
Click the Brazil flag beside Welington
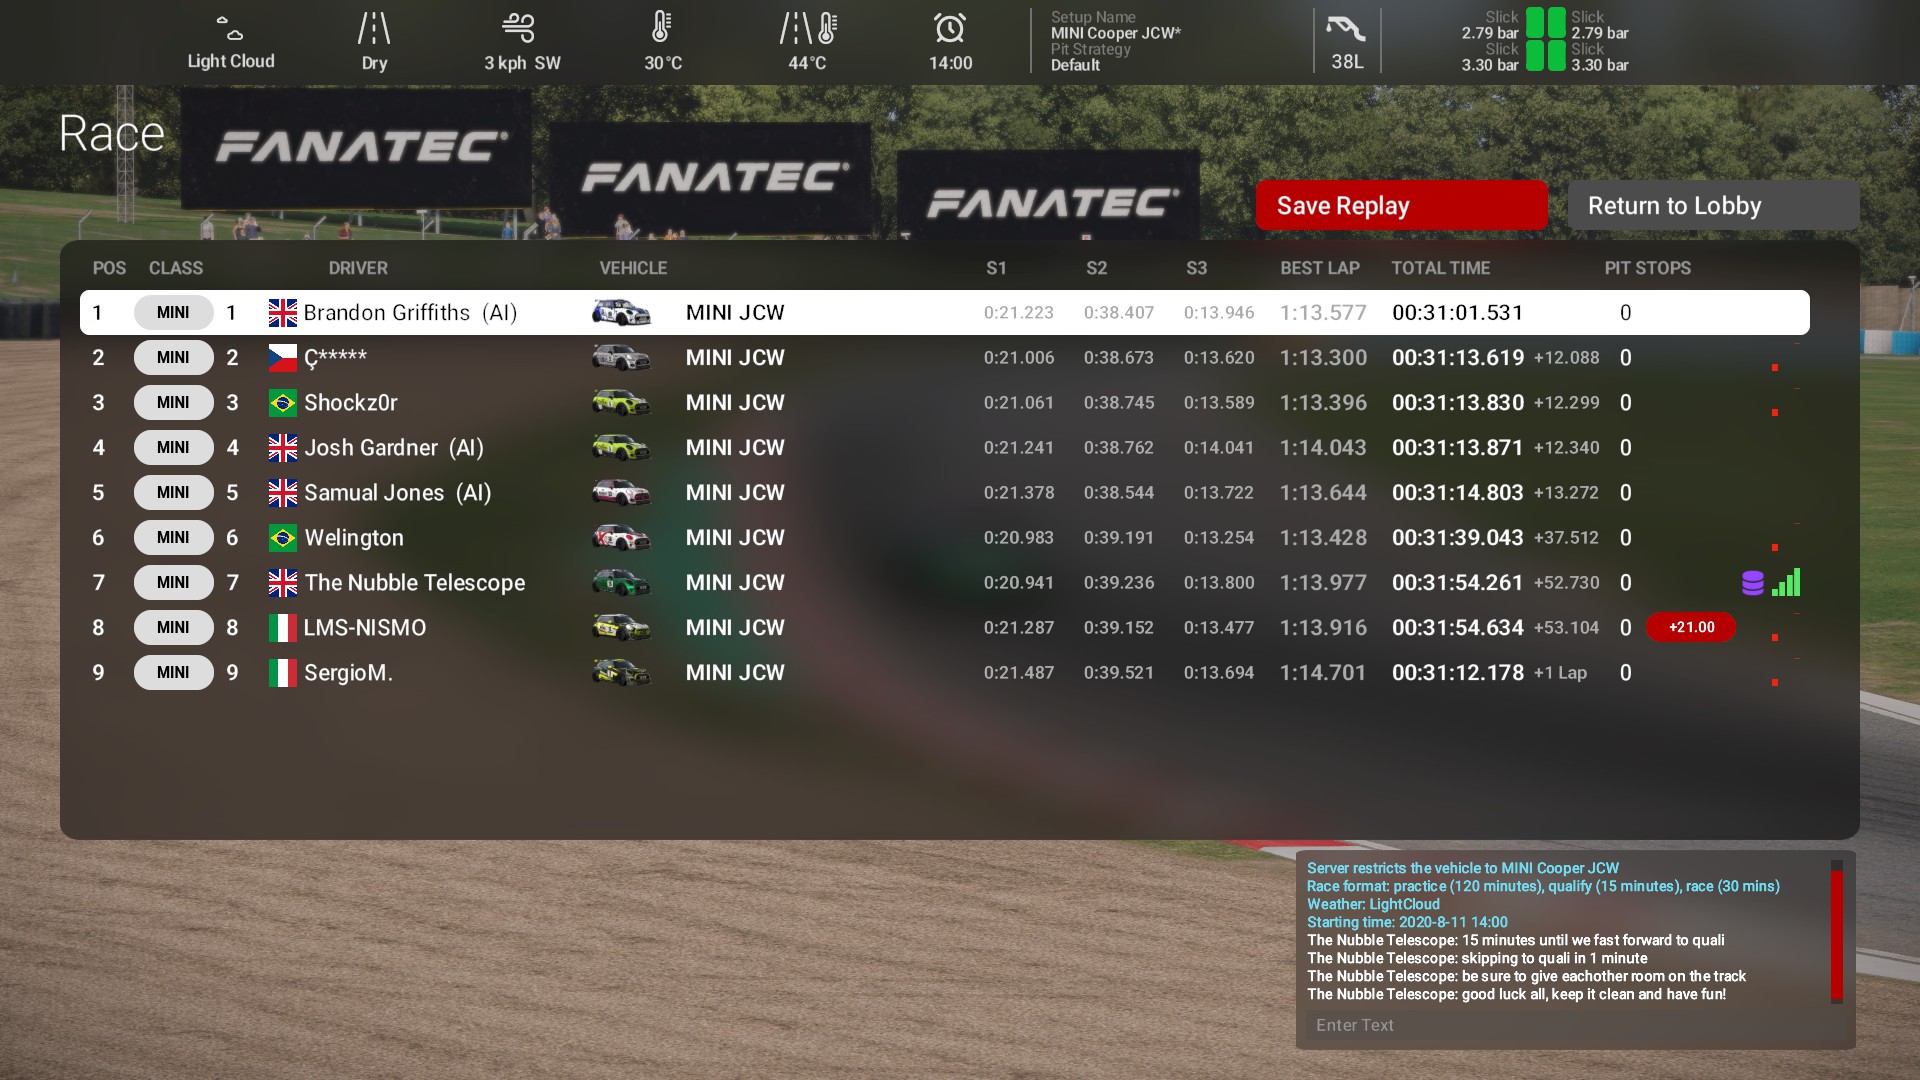(x=283, y=538)
